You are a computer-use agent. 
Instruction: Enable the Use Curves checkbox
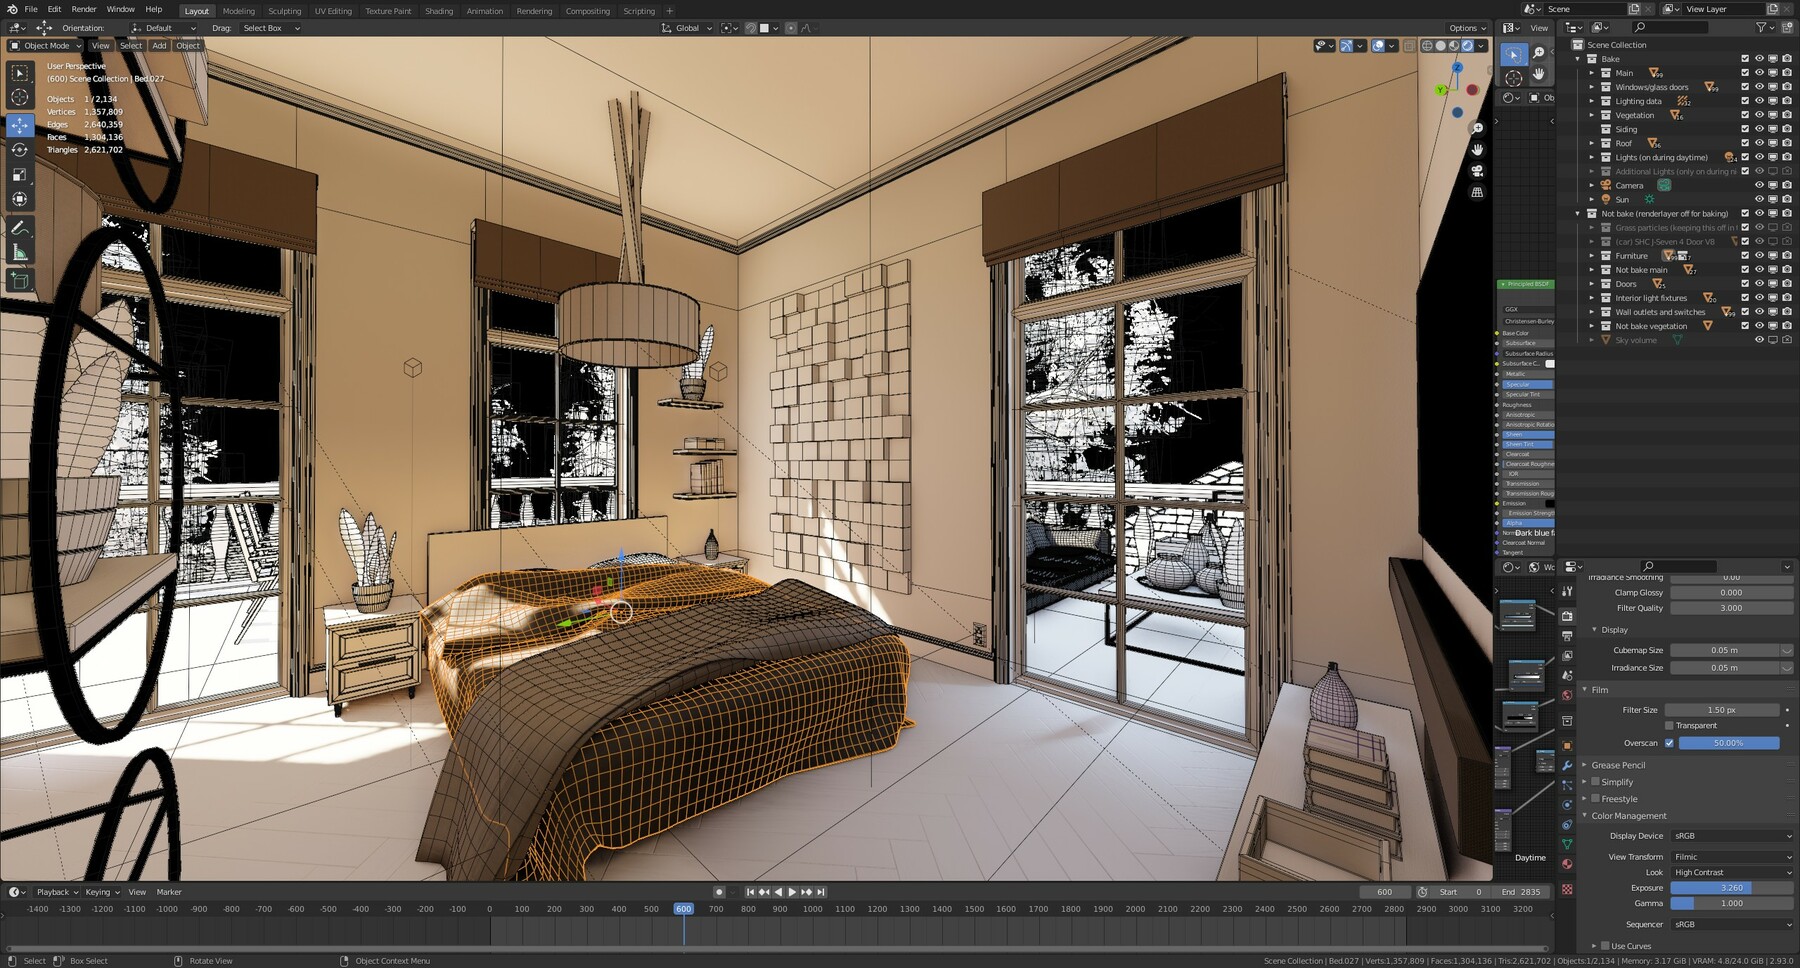tap(1605, 946)
